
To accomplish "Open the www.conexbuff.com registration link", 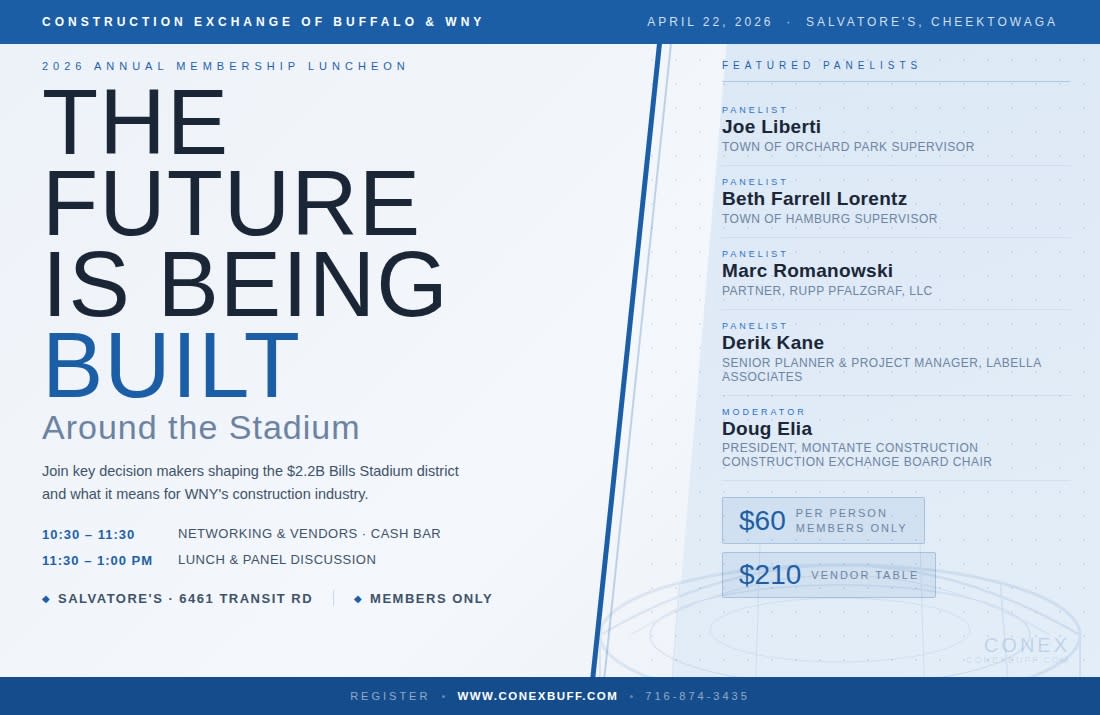I will tap(537, 696).
